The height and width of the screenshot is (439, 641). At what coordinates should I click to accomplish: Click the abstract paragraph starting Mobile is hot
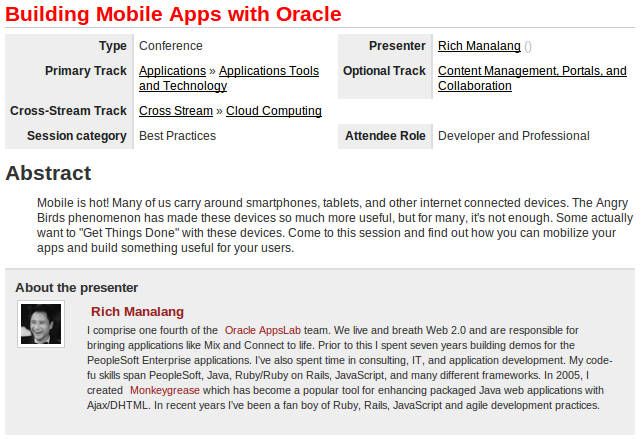[335, 225]
